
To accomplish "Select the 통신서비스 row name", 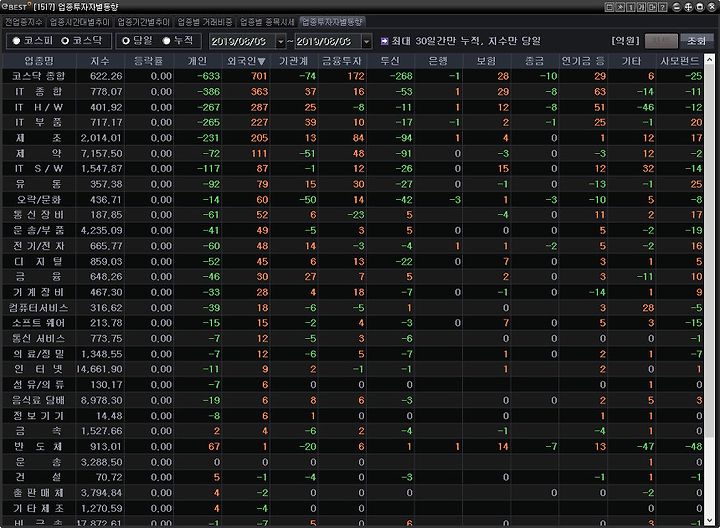I will click(x=39, y=339).
